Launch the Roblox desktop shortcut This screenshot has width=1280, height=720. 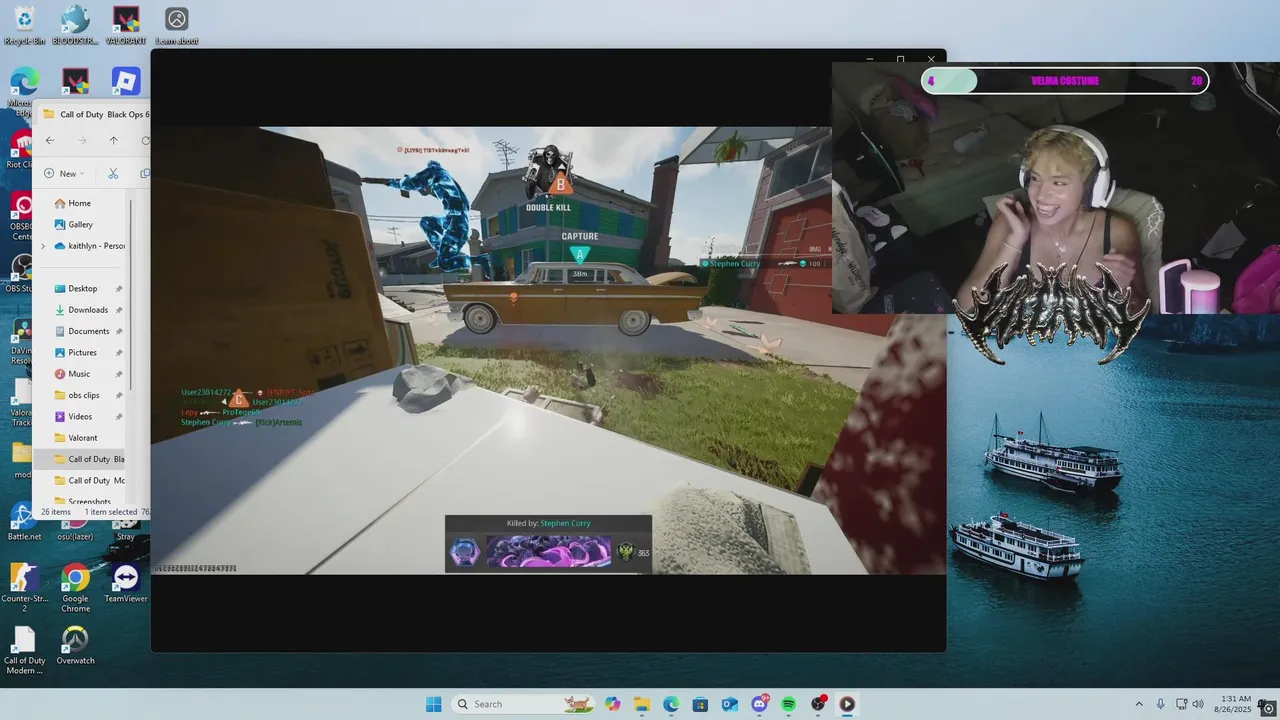[126, 81]
